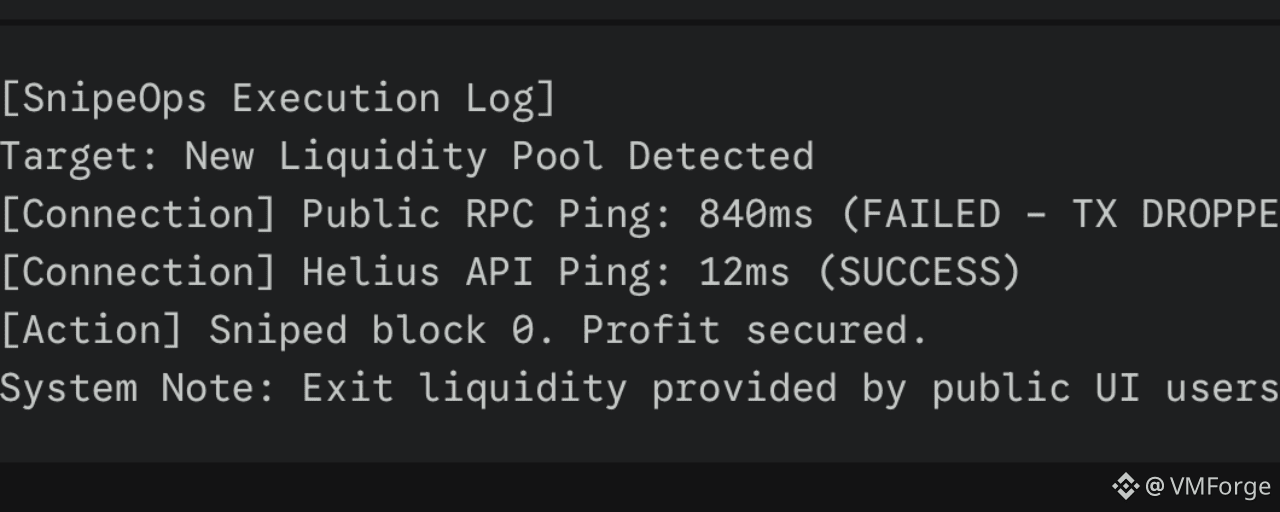This screenshot has width=1280, height=512.
Task: Click the (SUCCESS) status text
Action: pos(919,272)
